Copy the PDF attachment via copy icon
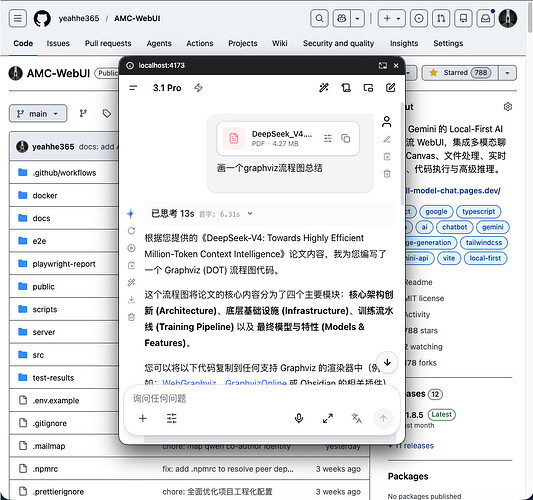533x500 pixels. (345, 138)
